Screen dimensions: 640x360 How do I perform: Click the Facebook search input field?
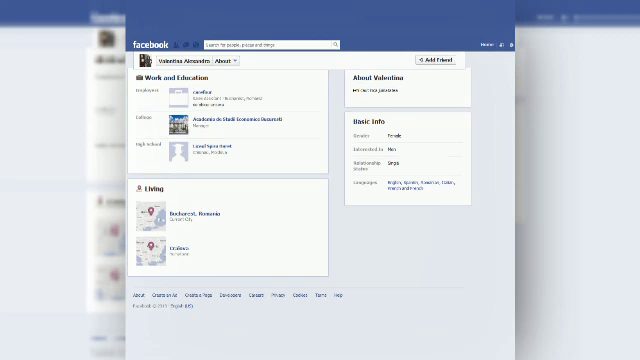[268, 44]
